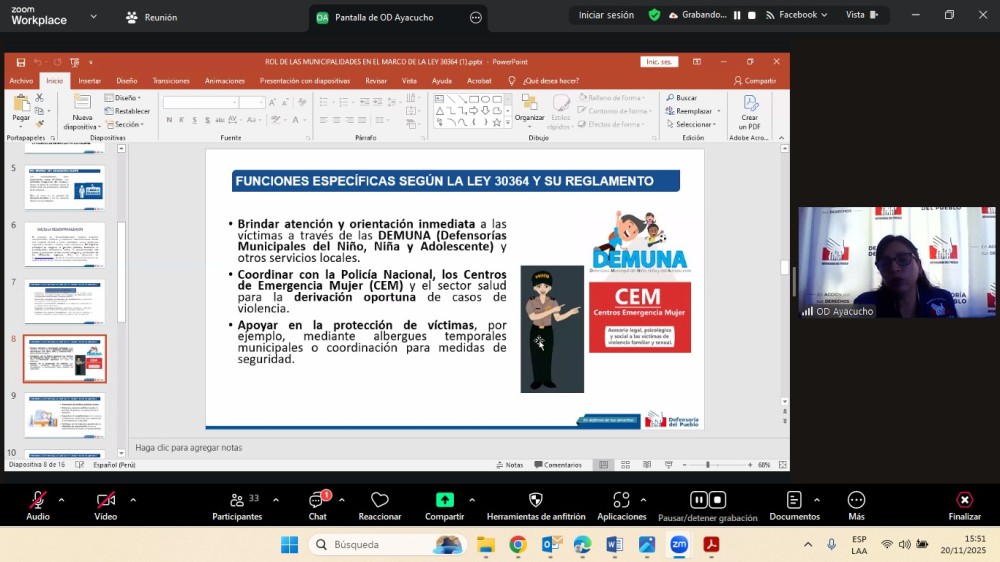Click the red Finalizar button

pyautogui.click(x=964, y=501)
